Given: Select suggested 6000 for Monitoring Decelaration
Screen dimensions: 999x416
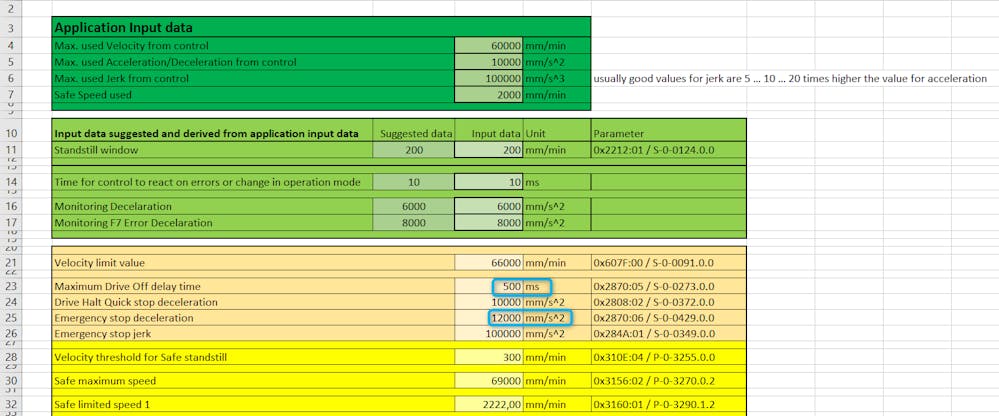Looking at the screenshot, I should tap(413, 207).
